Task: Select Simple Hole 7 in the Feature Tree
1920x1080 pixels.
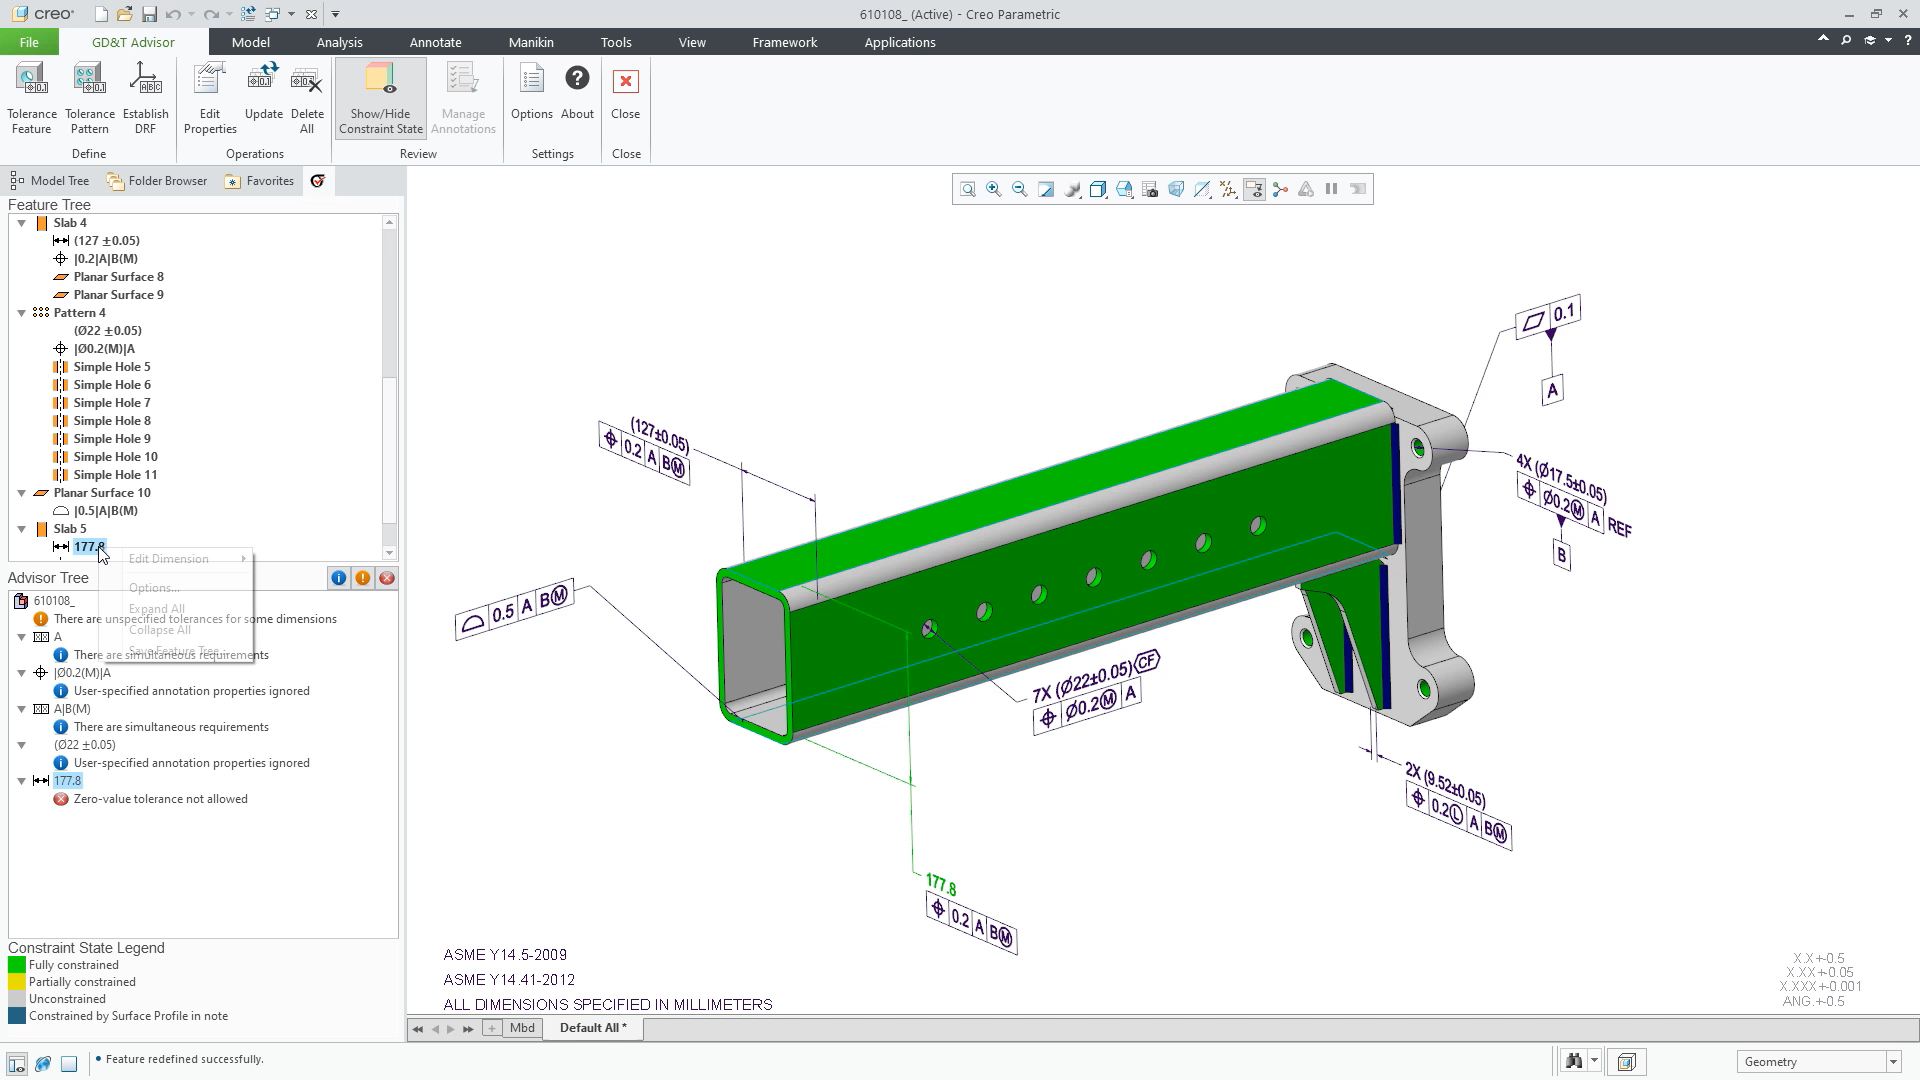Action: (x=112, y=403)
